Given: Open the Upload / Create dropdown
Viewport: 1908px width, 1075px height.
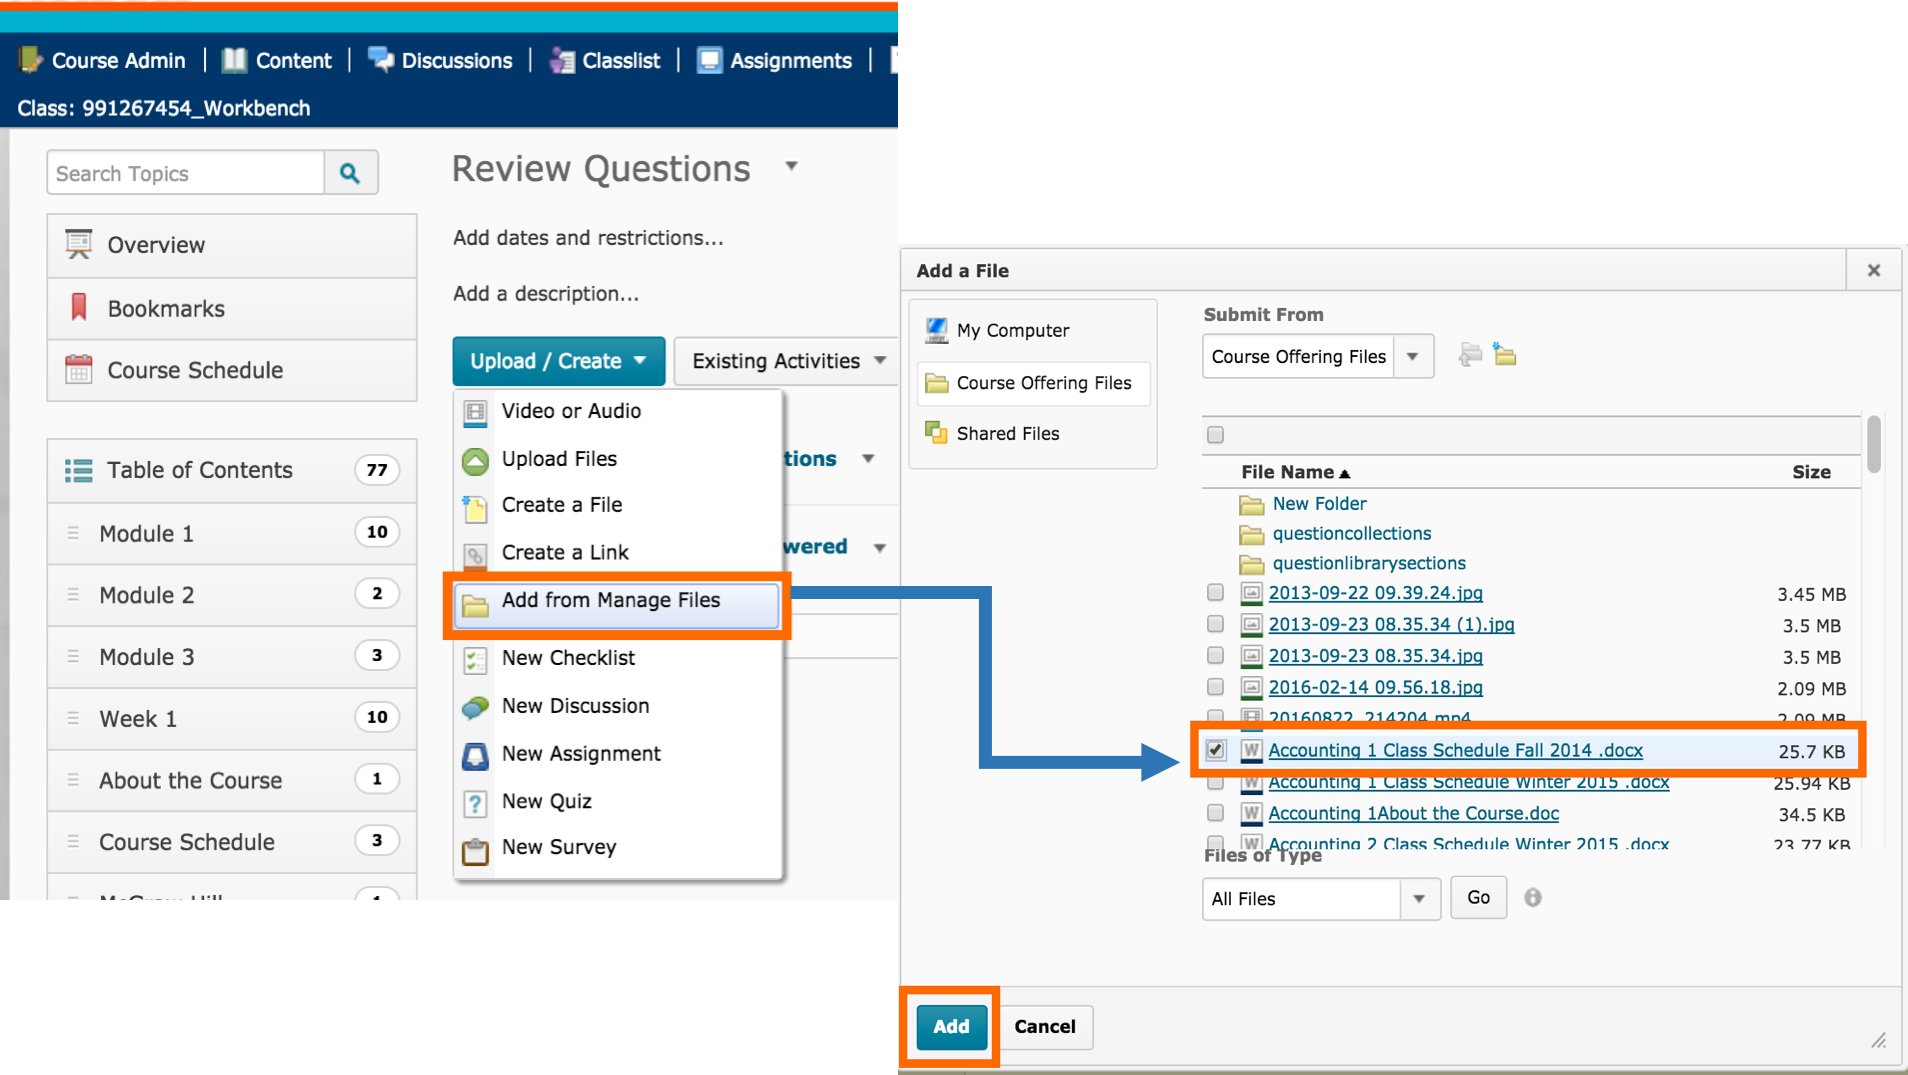Looking at the screenshot, I should (x=558, y=361).
